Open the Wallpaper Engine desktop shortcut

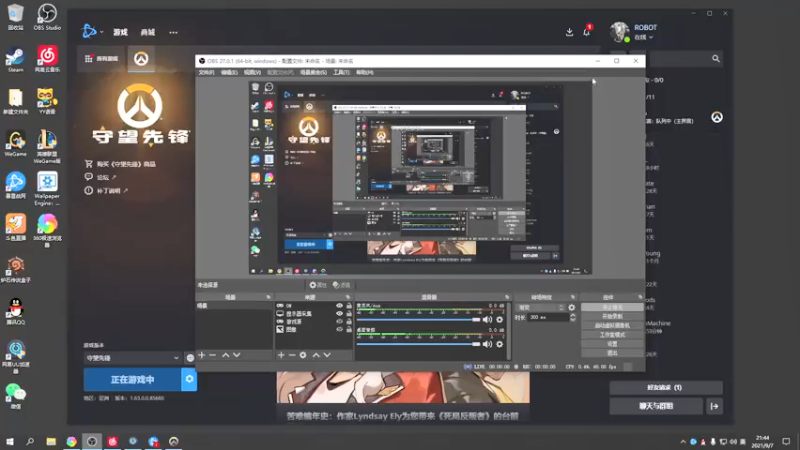47,188
